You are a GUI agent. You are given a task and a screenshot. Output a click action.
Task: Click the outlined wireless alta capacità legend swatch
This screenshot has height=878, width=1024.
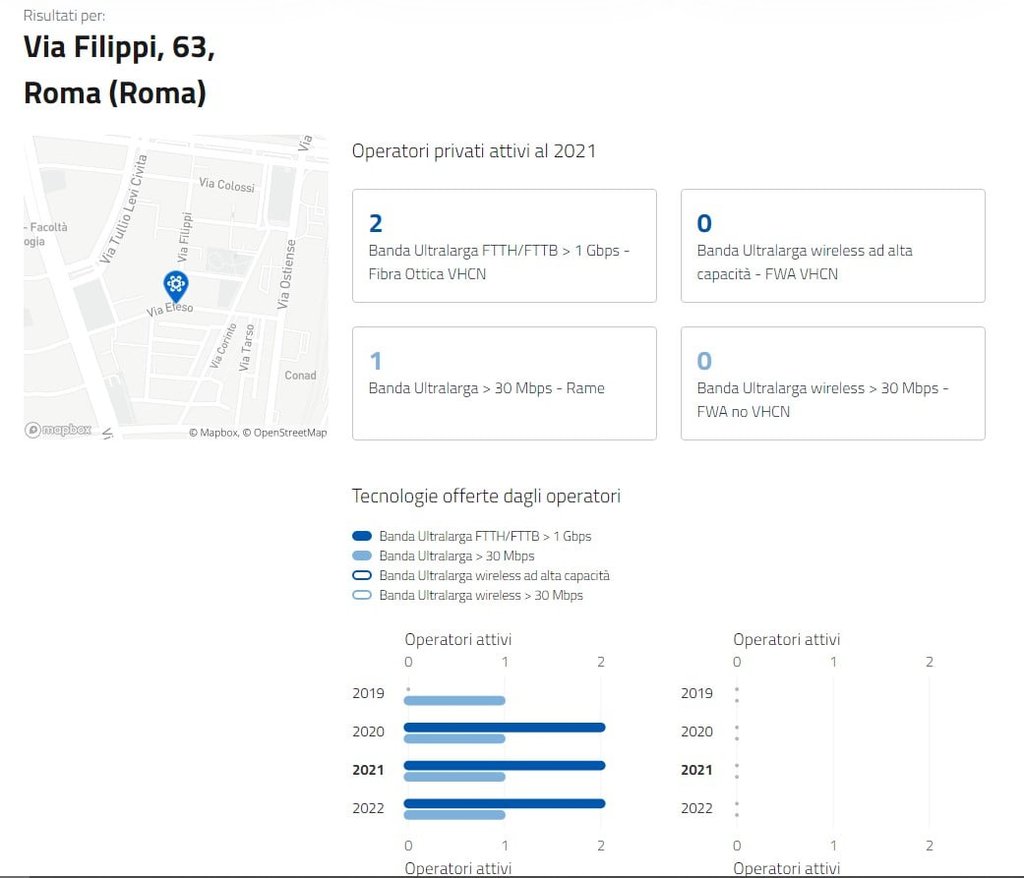(x=362, y=576)
